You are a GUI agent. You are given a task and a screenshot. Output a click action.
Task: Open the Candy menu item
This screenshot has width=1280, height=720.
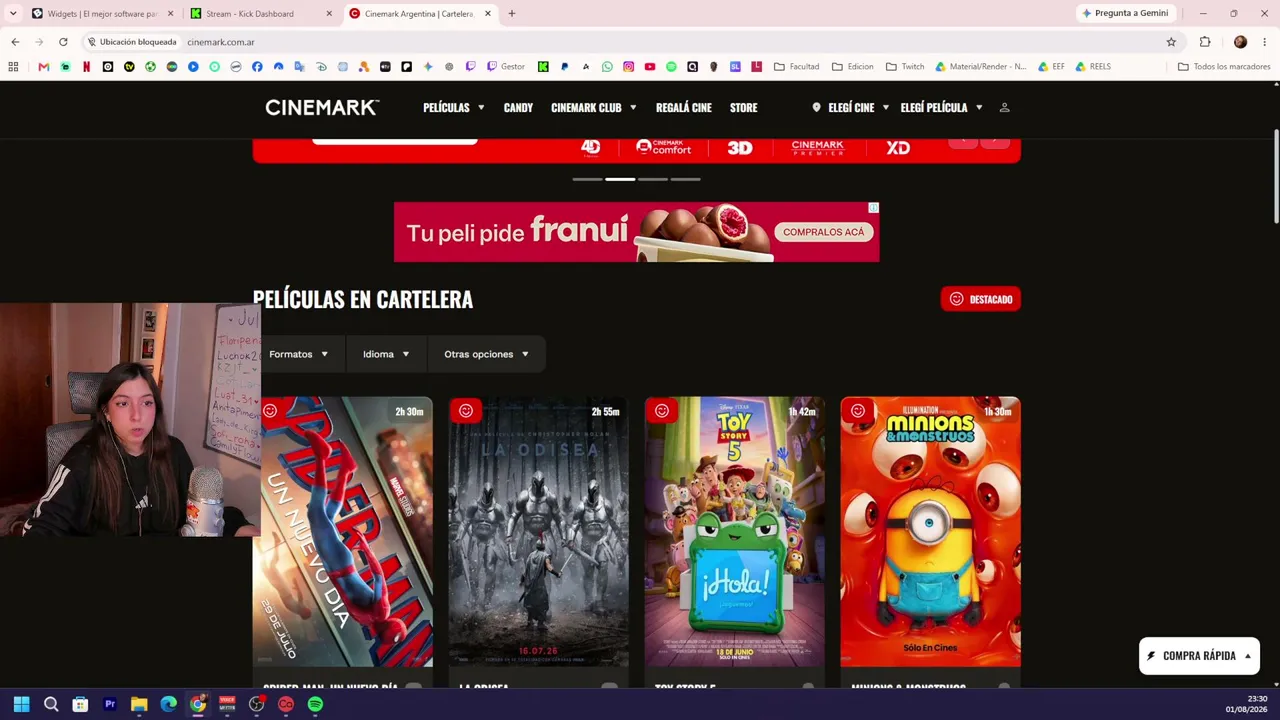[x=518, y=107]
